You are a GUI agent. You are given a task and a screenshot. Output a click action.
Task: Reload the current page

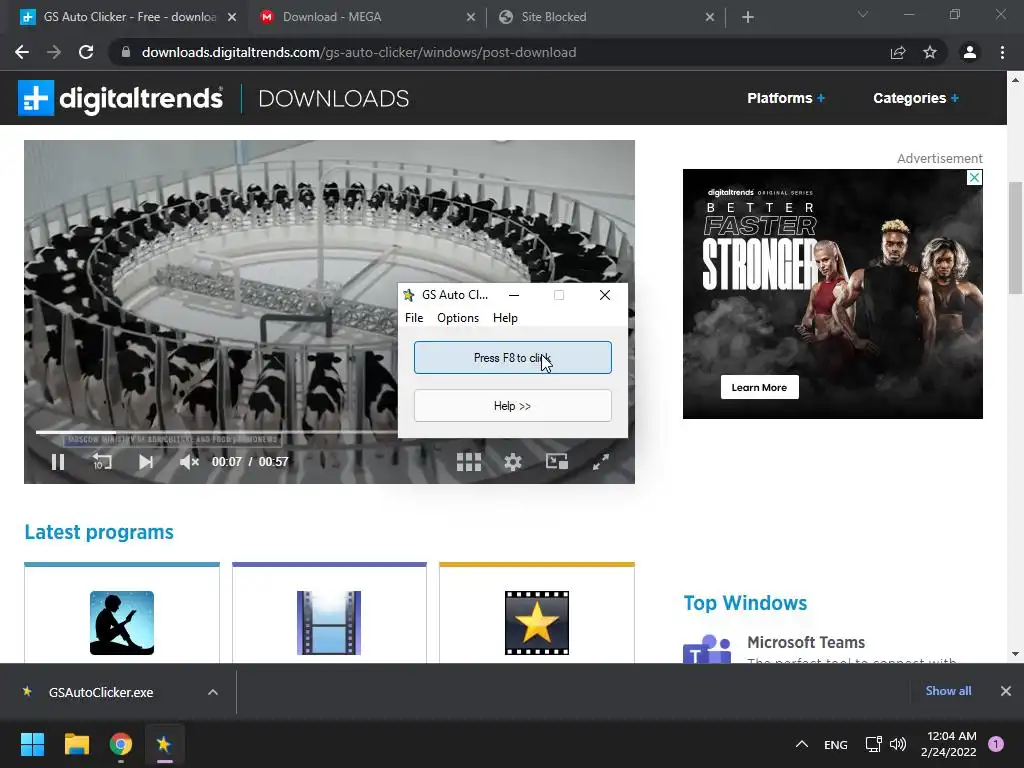(86, 52)
